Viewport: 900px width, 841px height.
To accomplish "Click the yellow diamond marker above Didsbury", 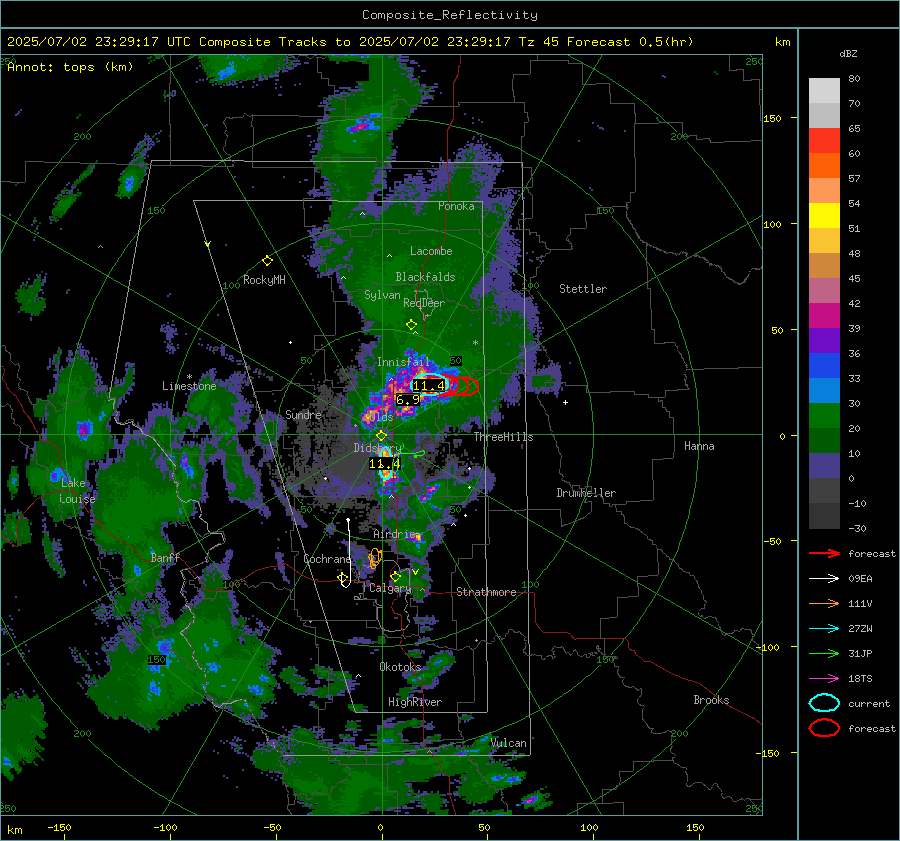I will tap(381, 436).
